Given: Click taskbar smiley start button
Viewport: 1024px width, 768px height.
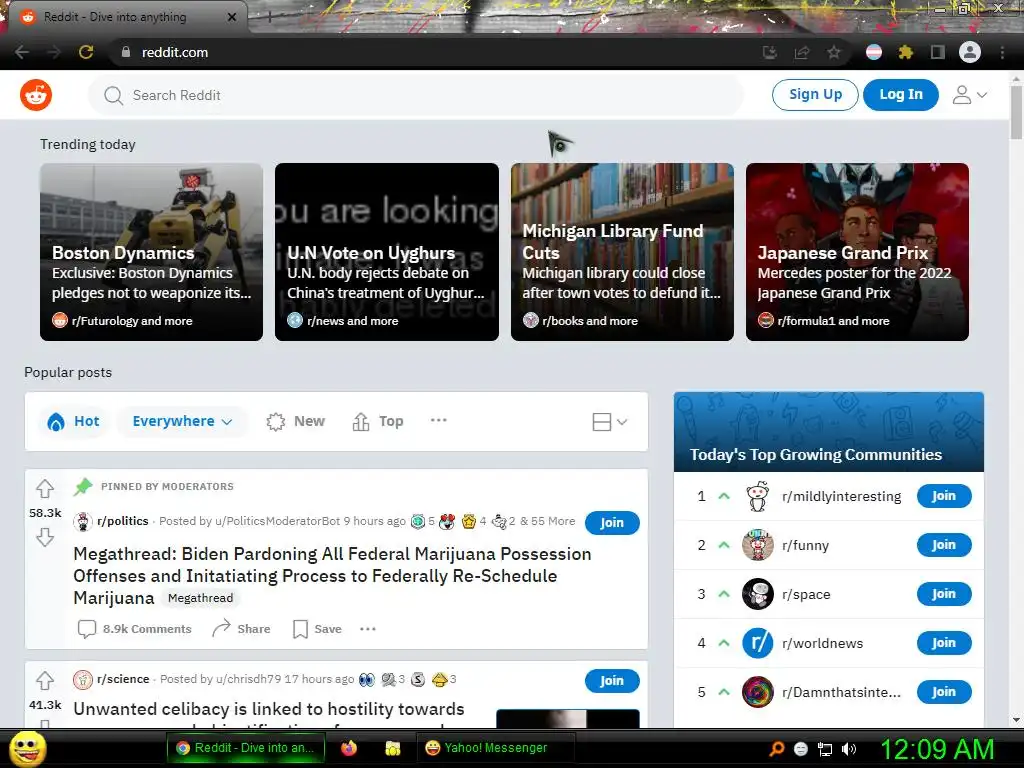Looking at the screenshot, I should [27, 748].
